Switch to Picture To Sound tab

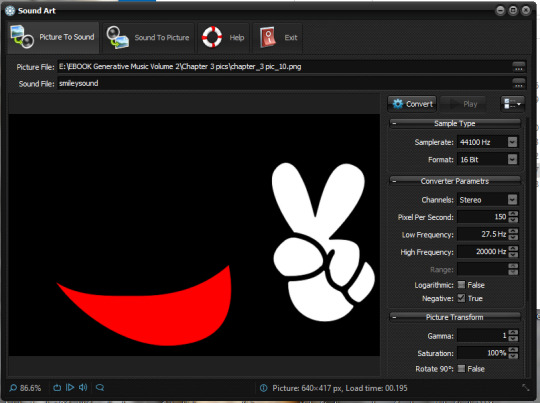(53, 38)
